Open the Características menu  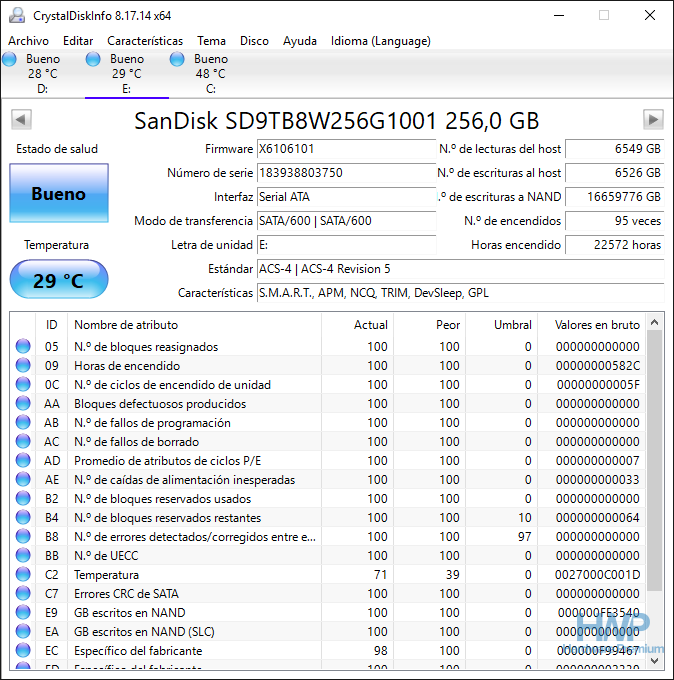click(x=145, y=41)
